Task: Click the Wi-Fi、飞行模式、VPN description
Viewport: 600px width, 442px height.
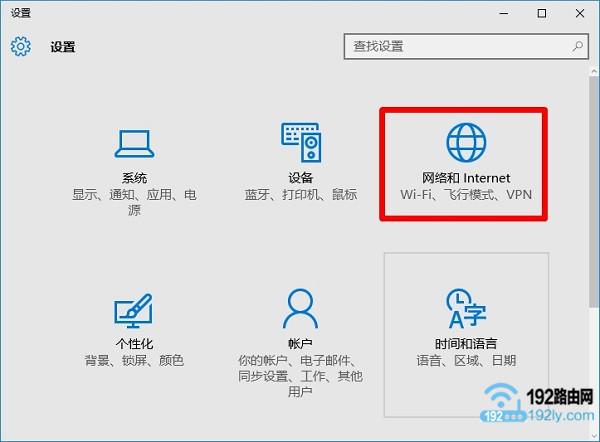Action: (x=466, y=194)
